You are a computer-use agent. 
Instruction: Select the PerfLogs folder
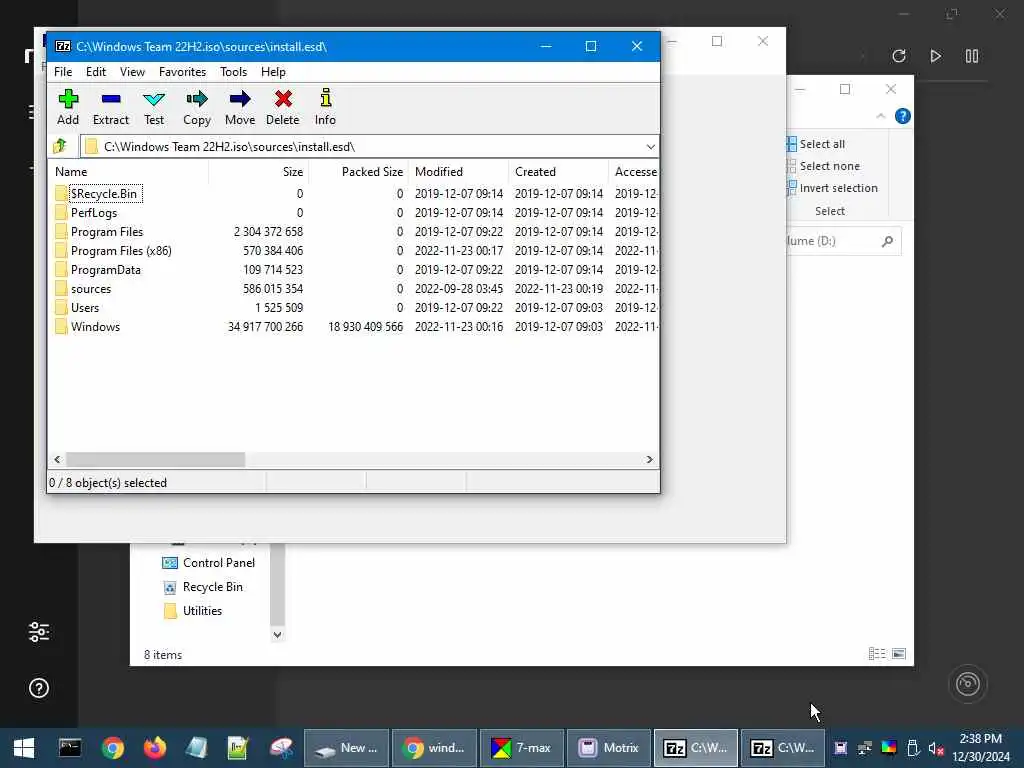pos(94,212)
